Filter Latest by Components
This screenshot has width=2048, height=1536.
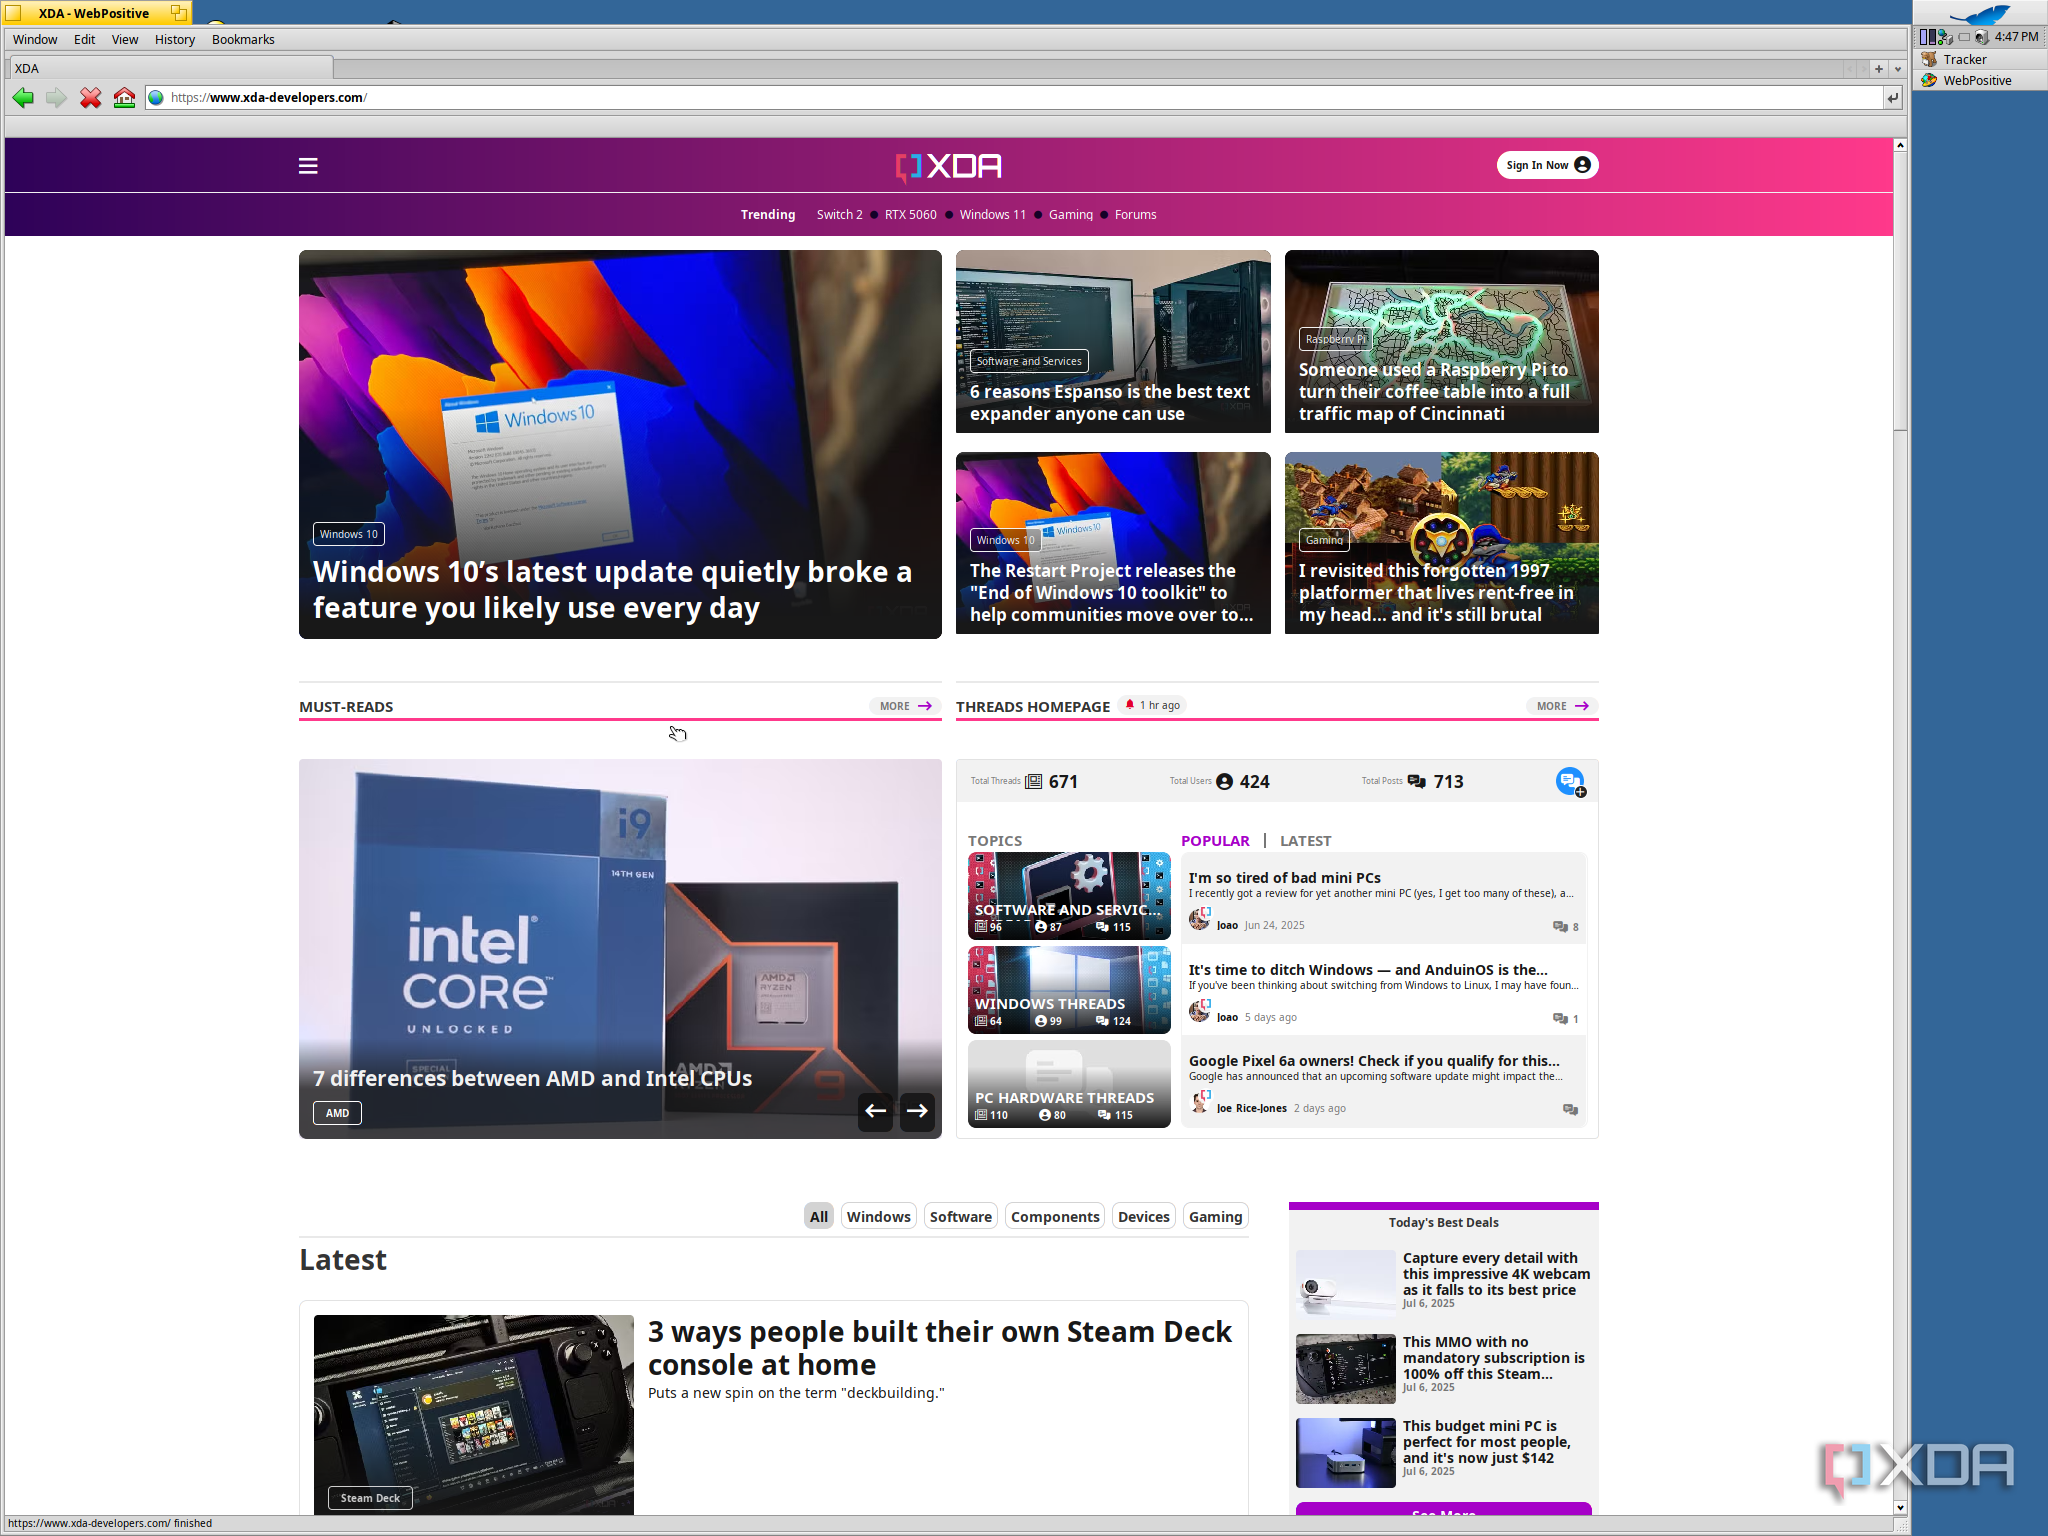click(1054, 1217)
